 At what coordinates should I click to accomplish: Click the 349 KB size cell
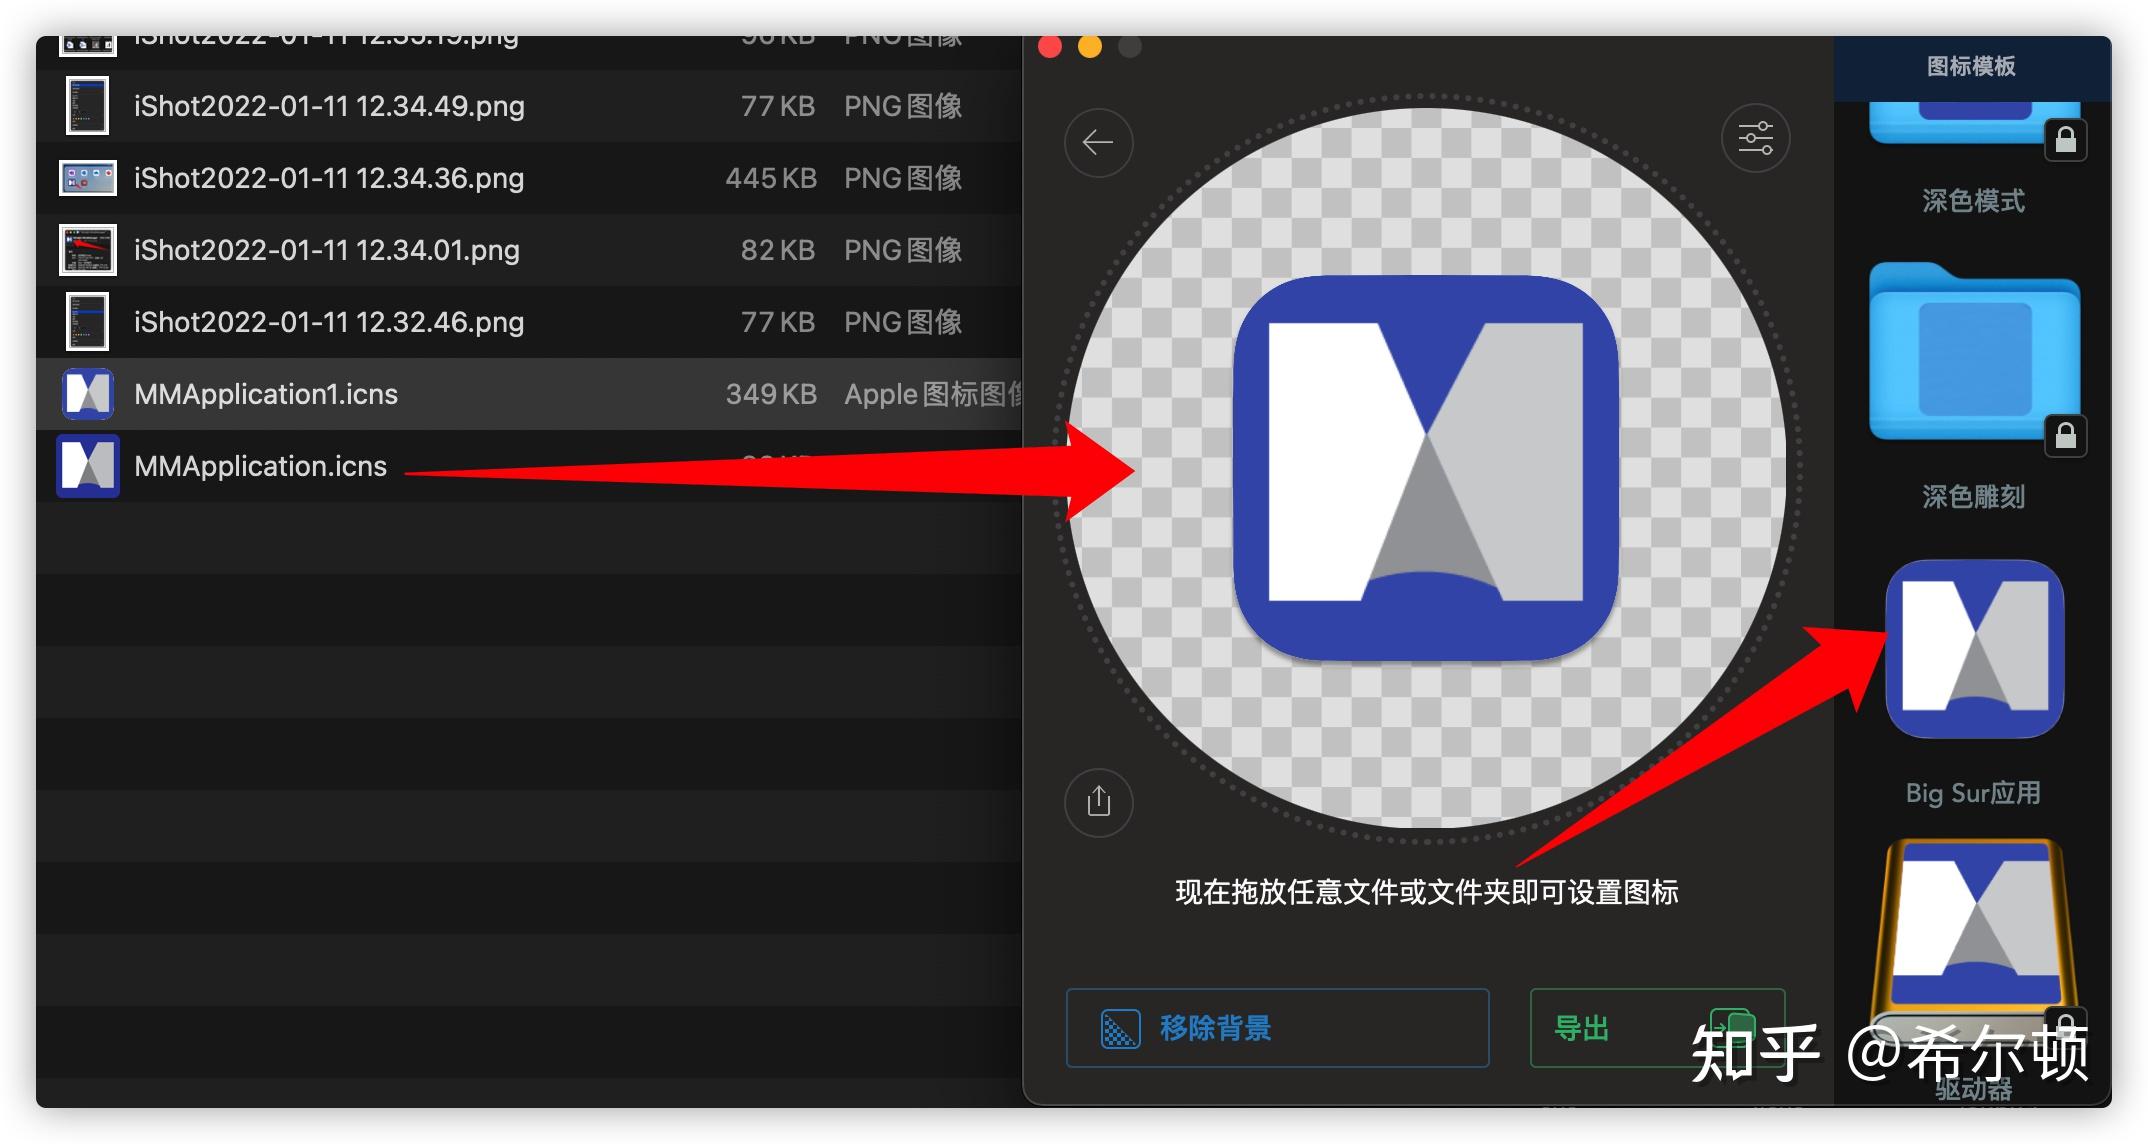[x=771, y=394]
